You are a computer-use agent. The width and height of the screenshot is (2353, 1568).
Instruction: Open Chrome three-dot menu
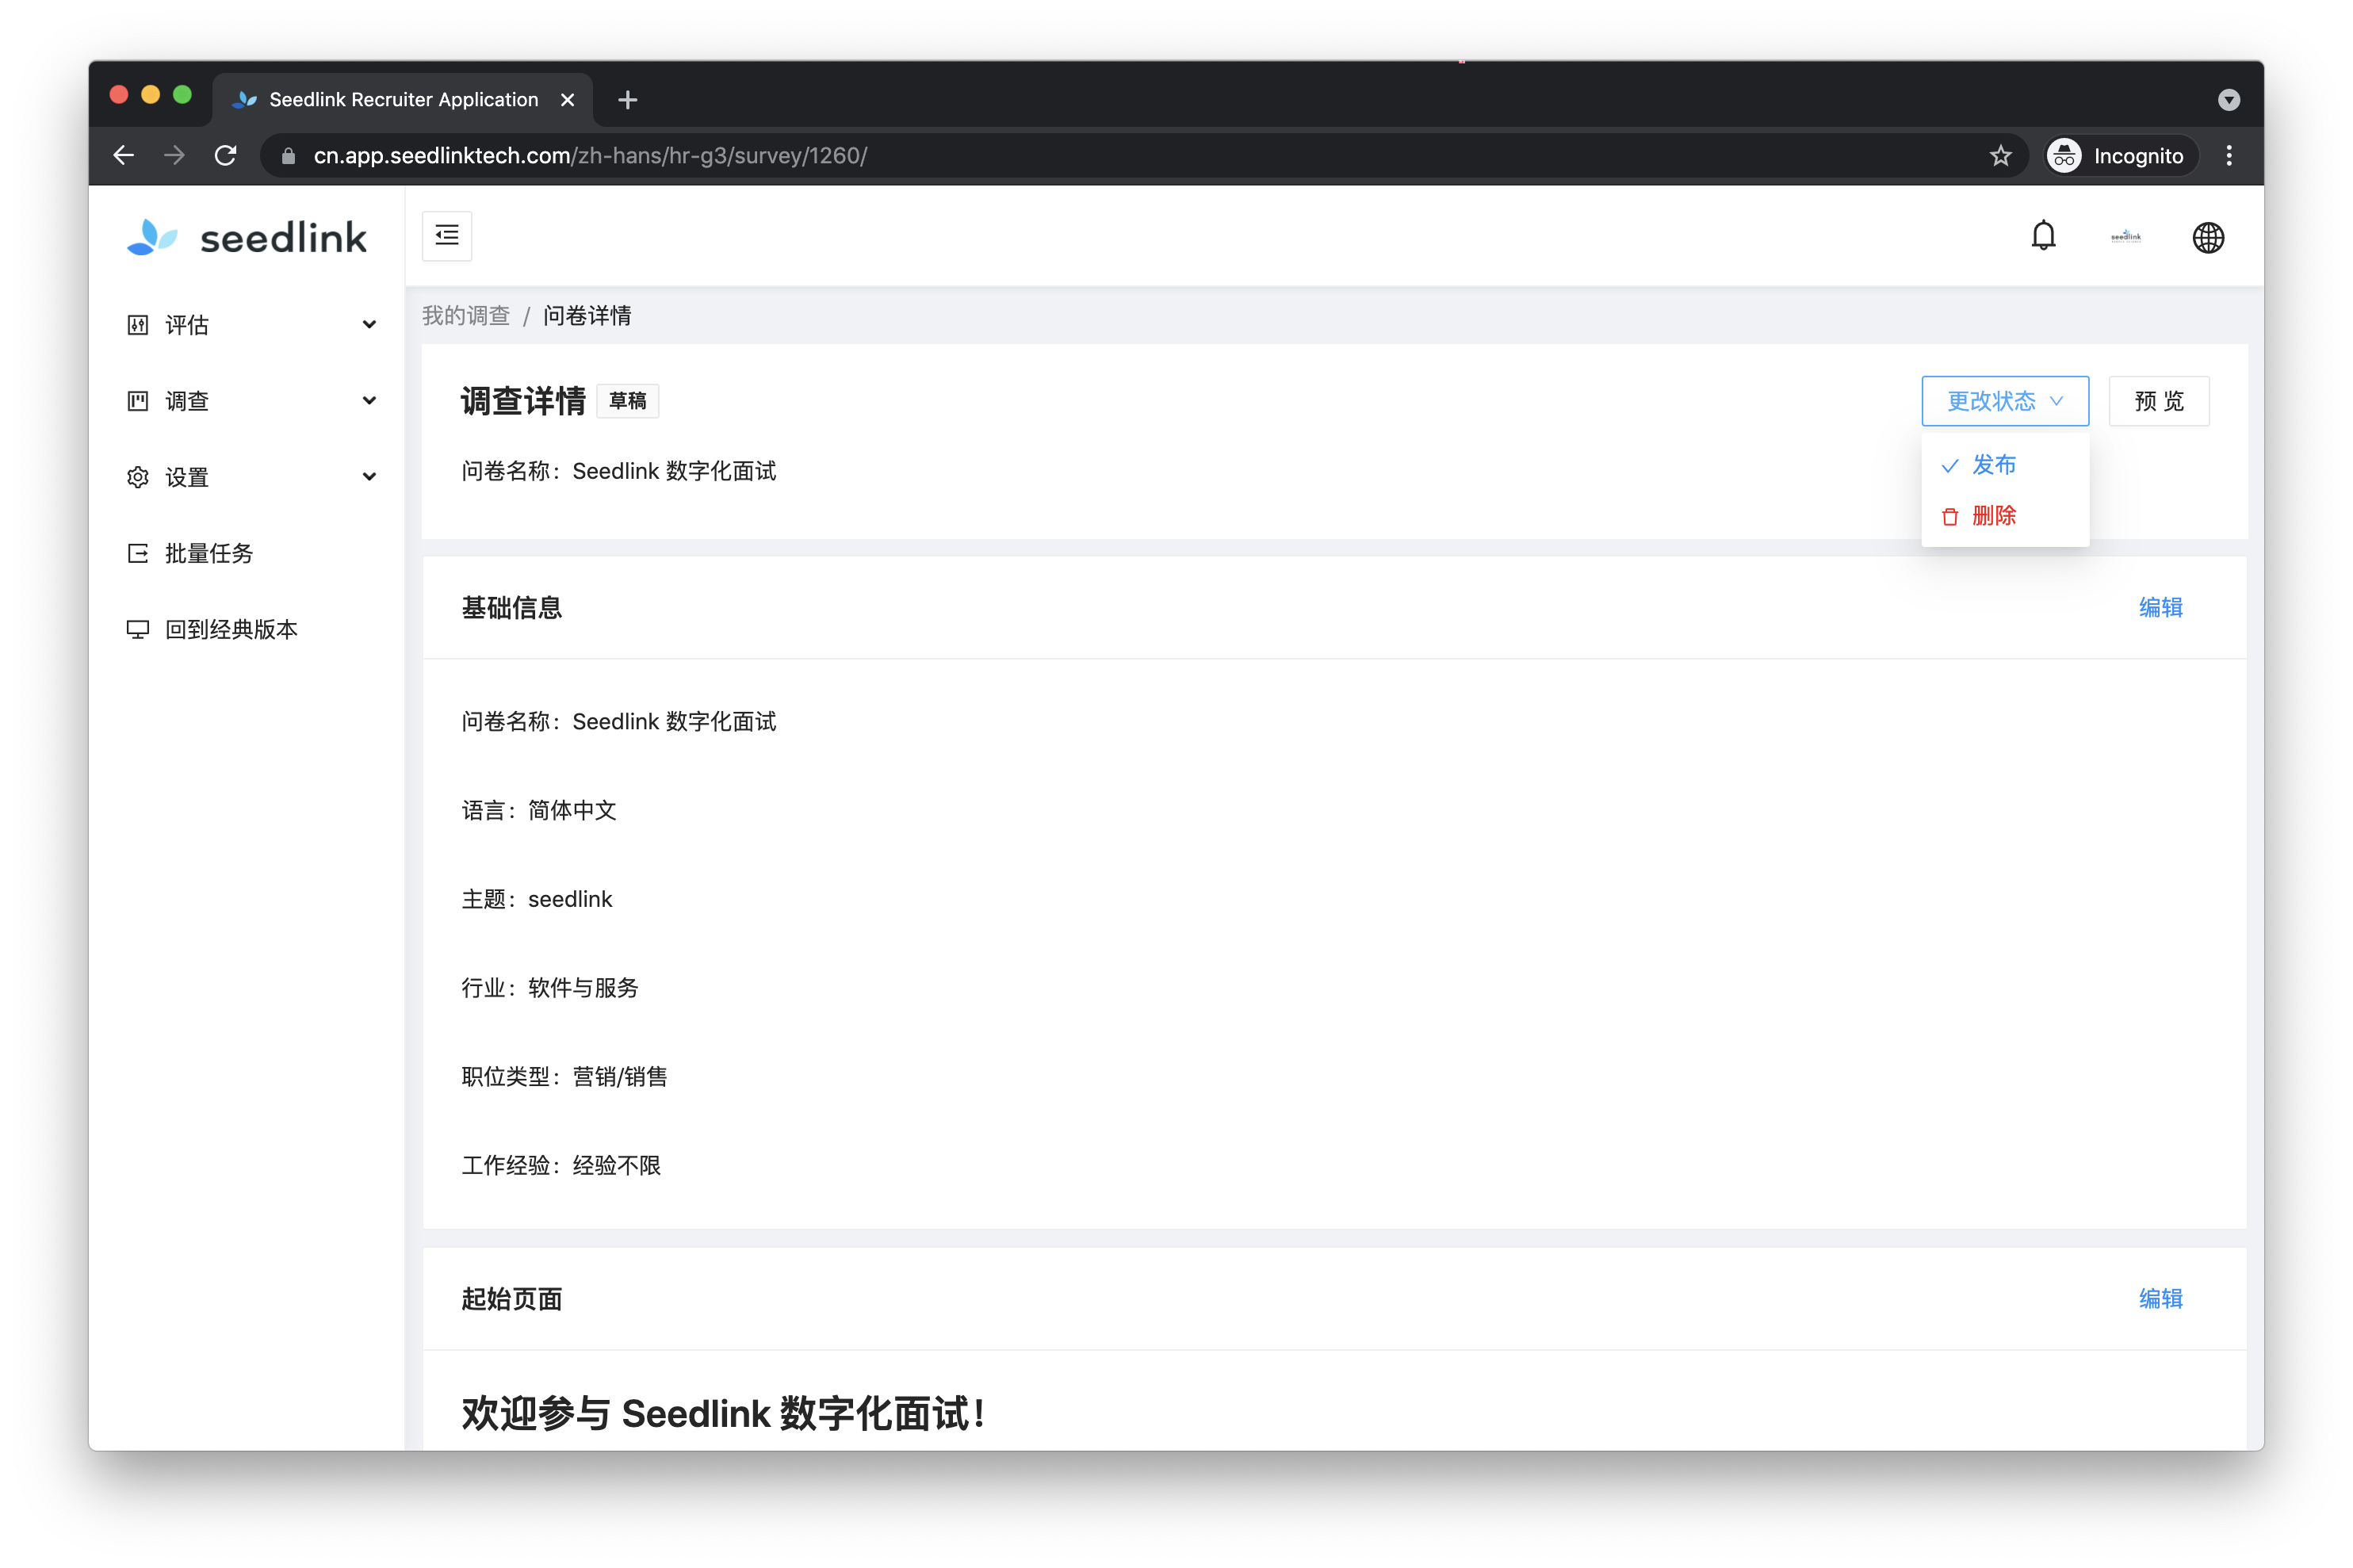coord(2228,155)
